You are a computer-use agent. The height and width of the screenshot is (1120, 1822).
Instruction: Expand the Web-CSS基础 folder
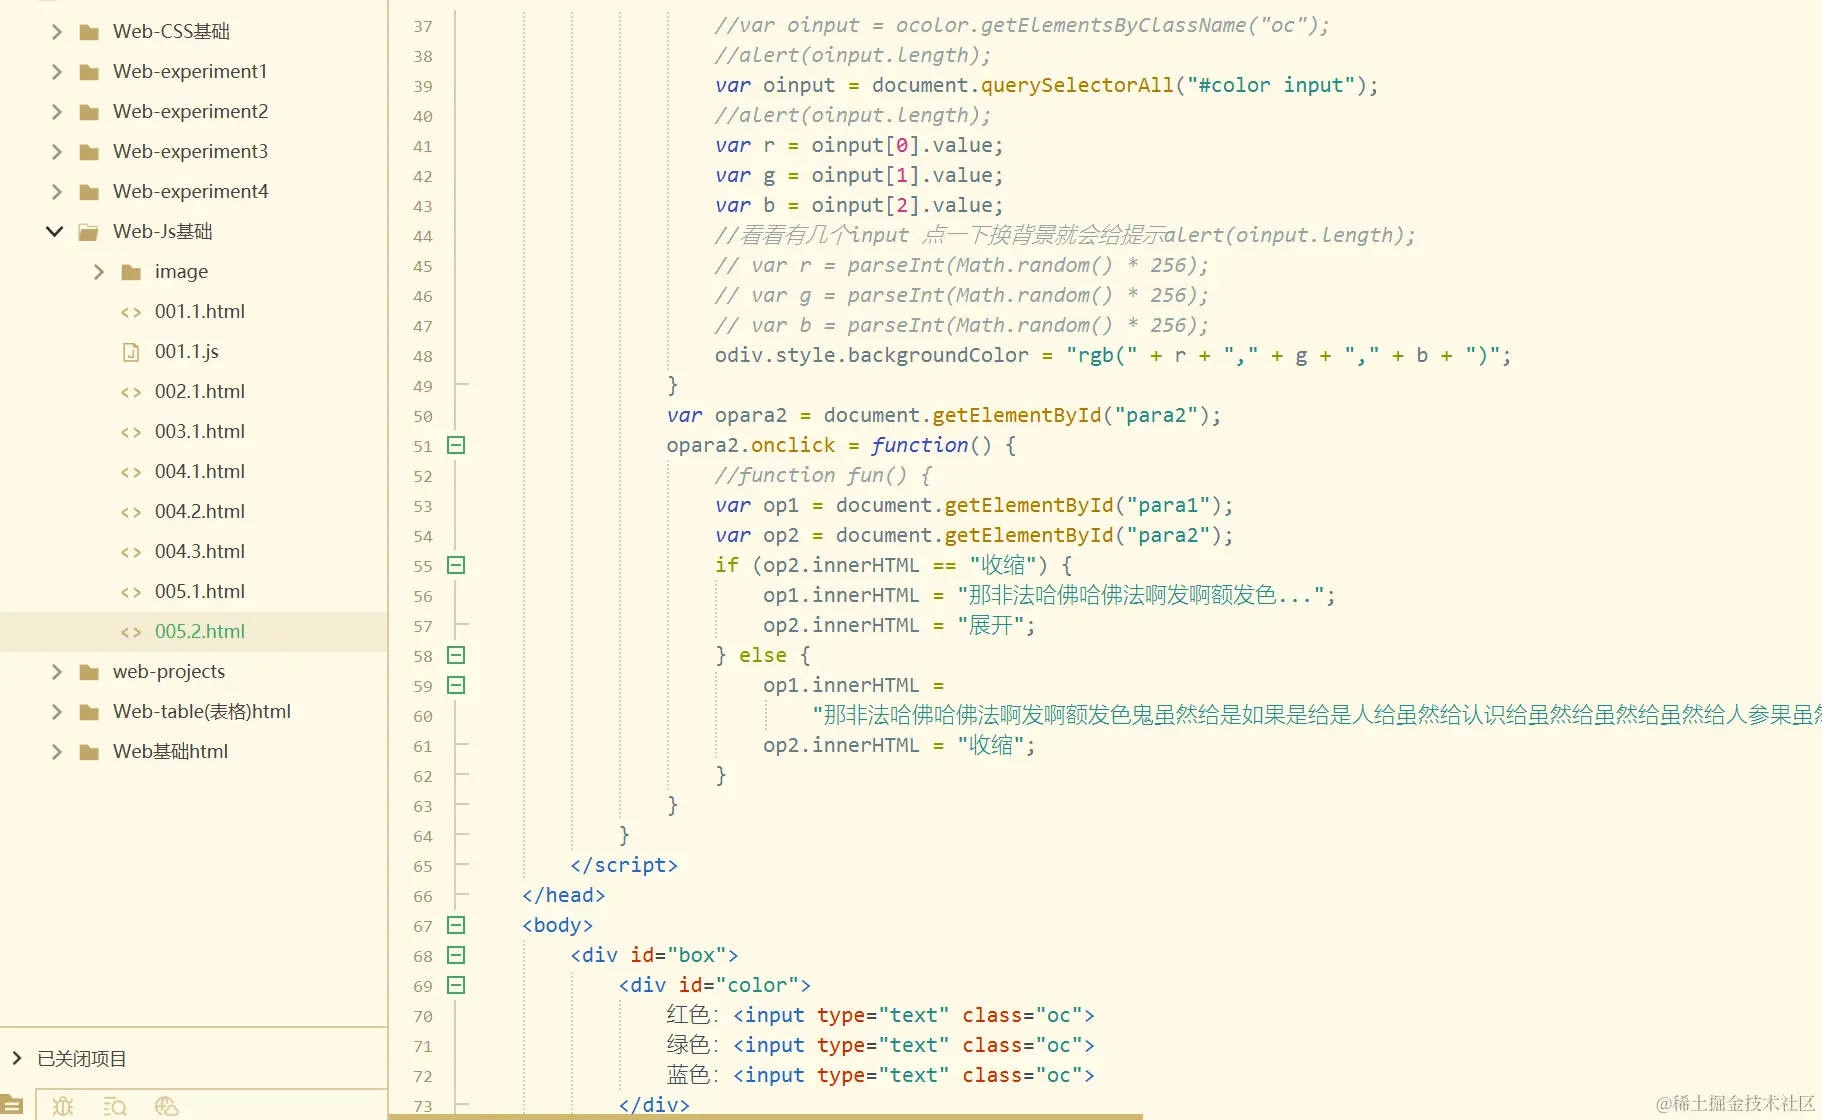click(56, 32)
